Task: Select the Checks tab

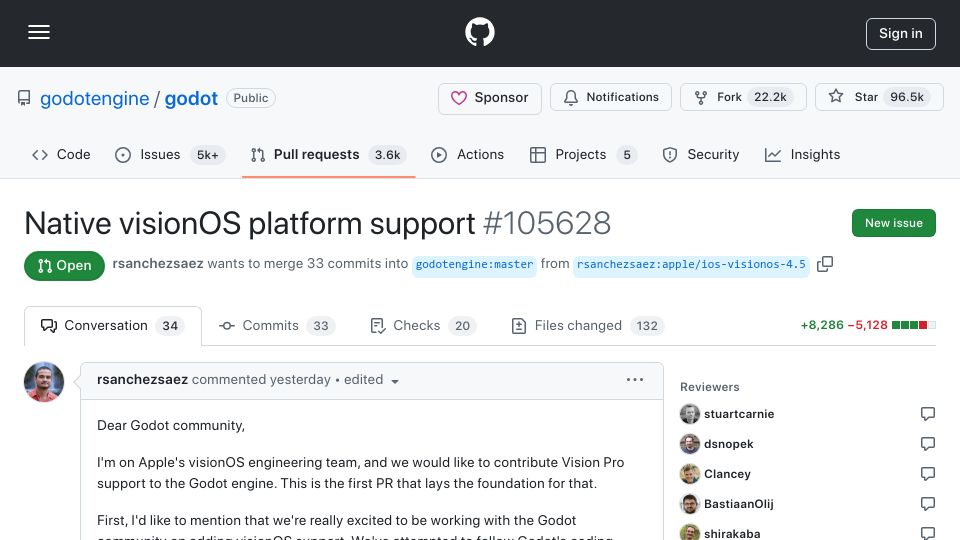Action: click(x=424, y=326)
